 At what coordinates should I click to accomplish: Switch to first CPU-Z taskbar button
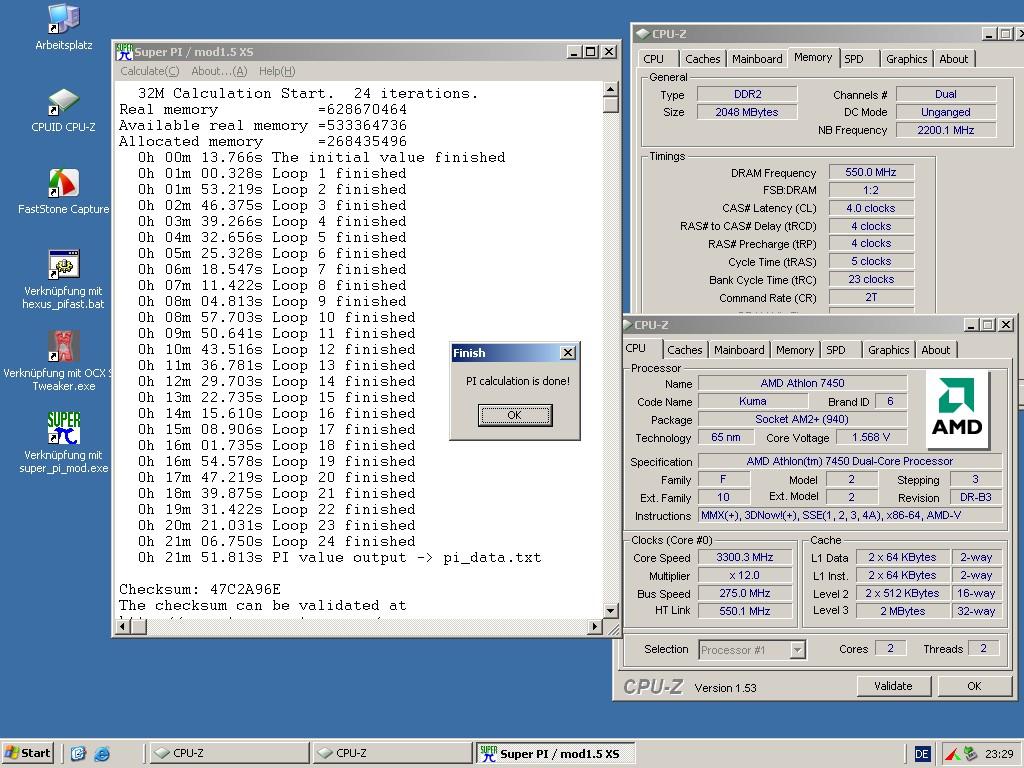[x=229, y=753]
